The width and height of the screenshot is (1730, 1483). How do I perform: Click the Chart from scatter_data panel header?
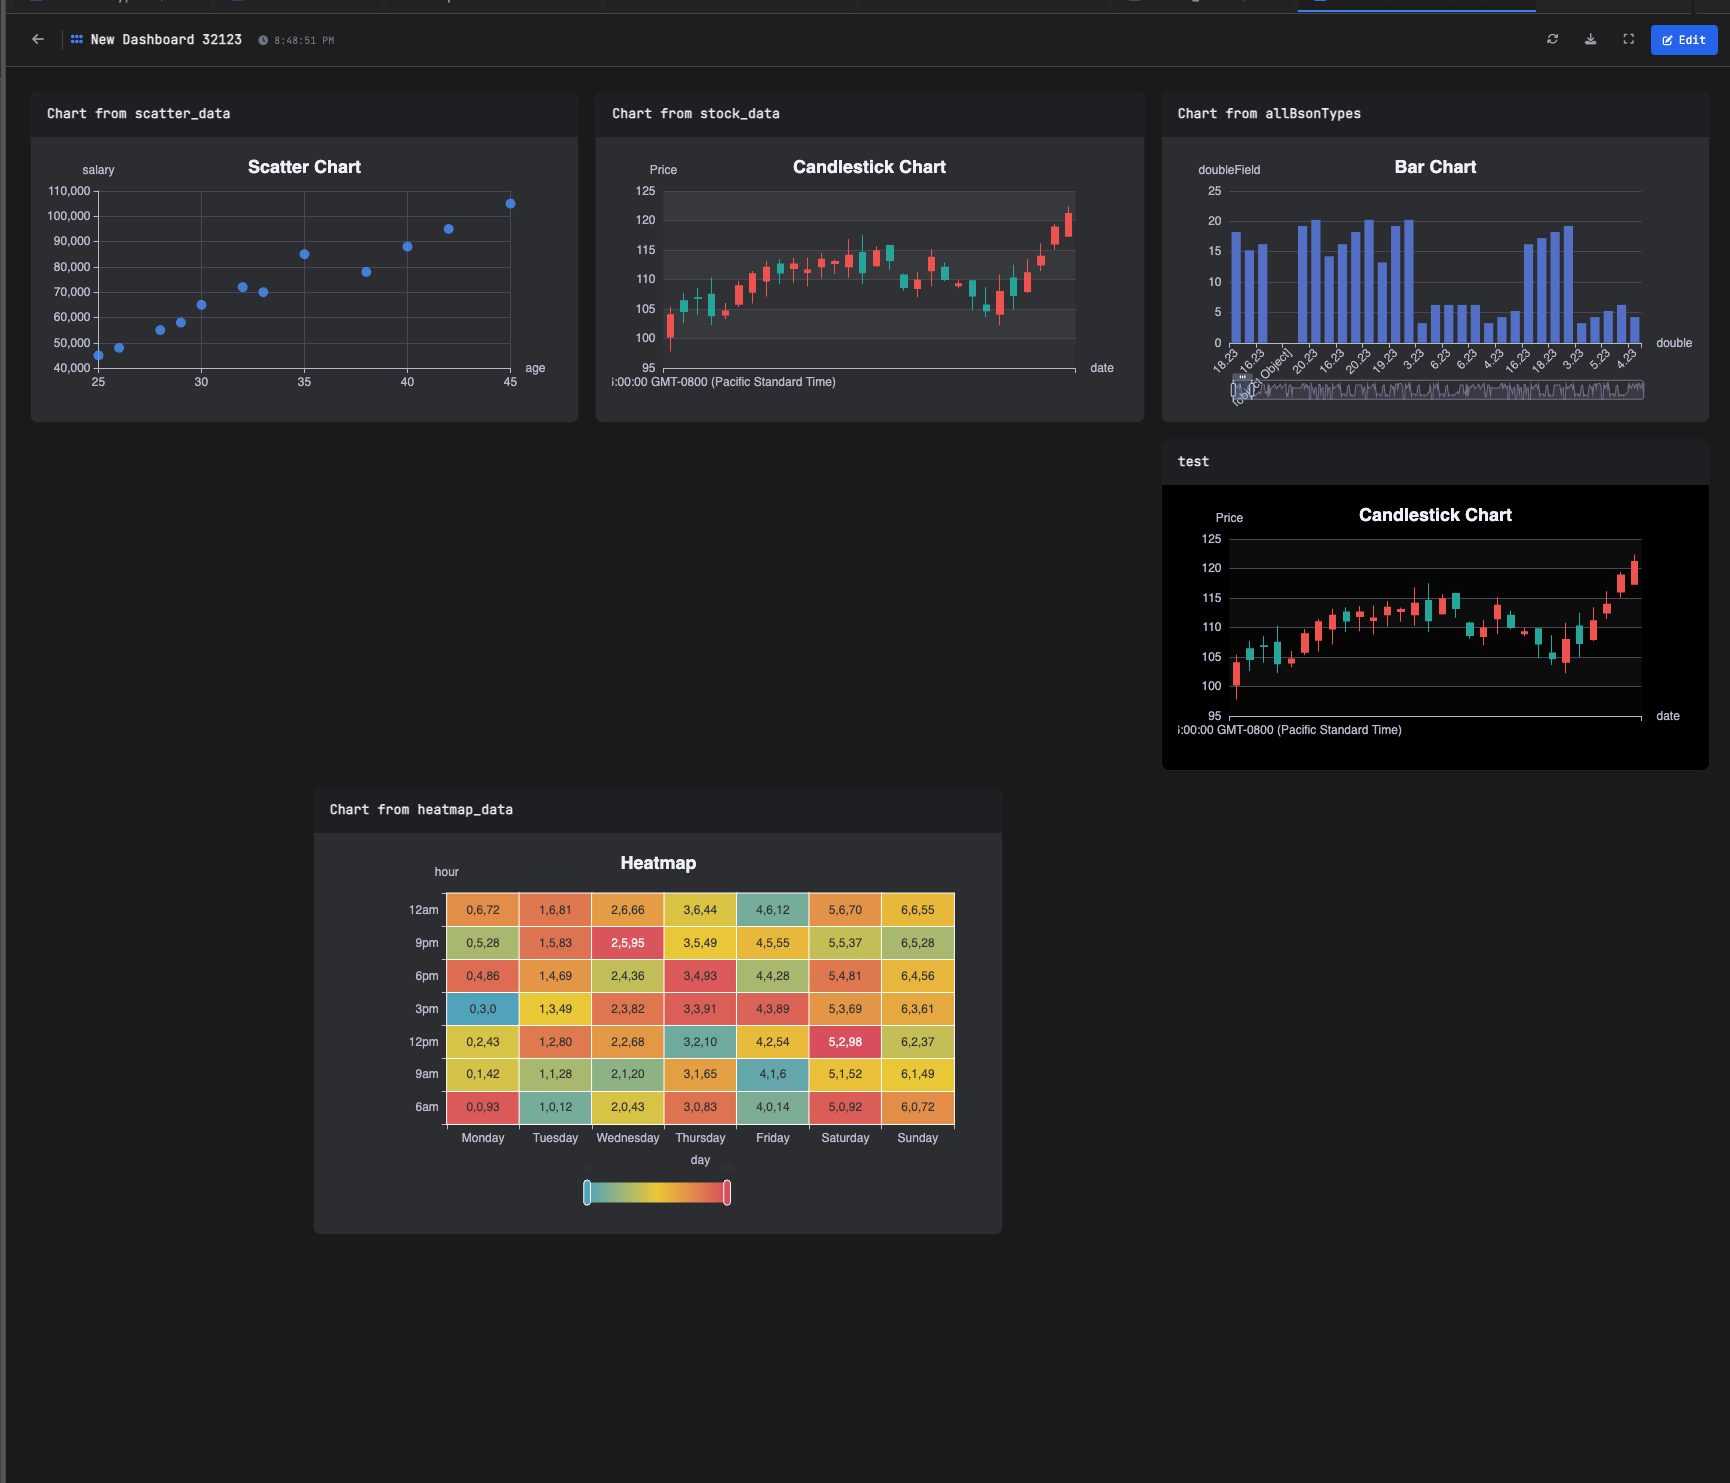tap(139, 113)
